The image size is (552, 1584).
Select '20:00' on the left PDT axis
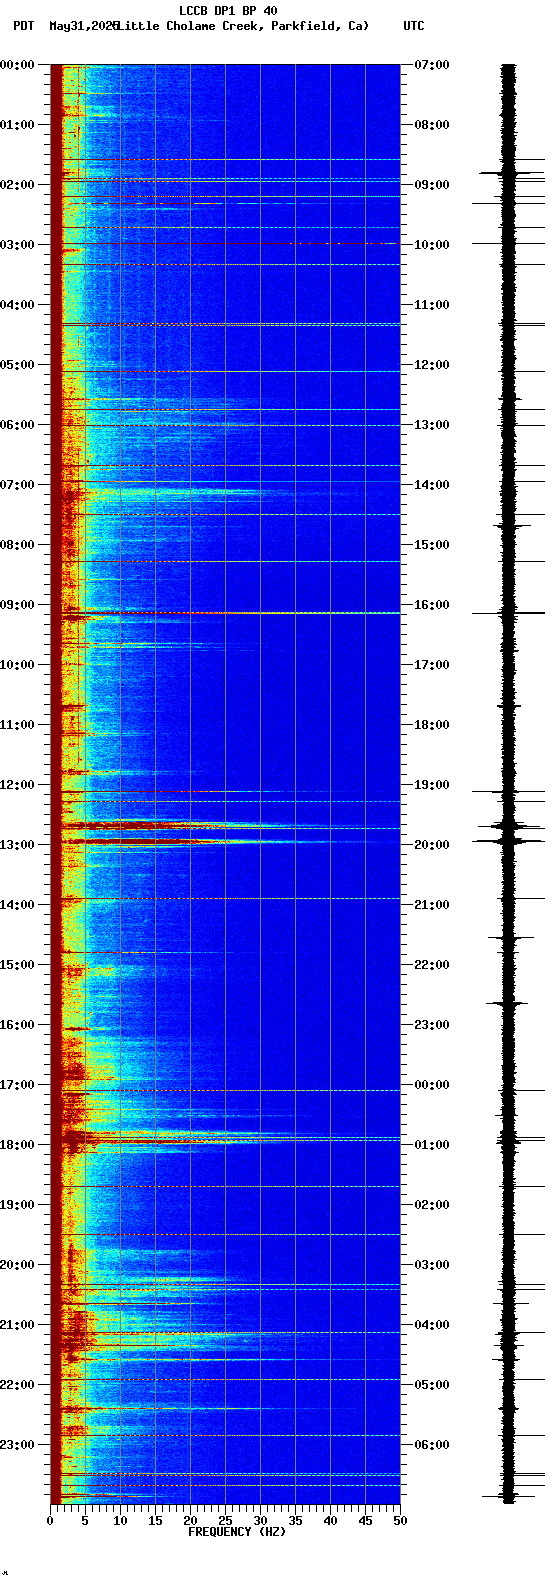tap(17, 1265)
